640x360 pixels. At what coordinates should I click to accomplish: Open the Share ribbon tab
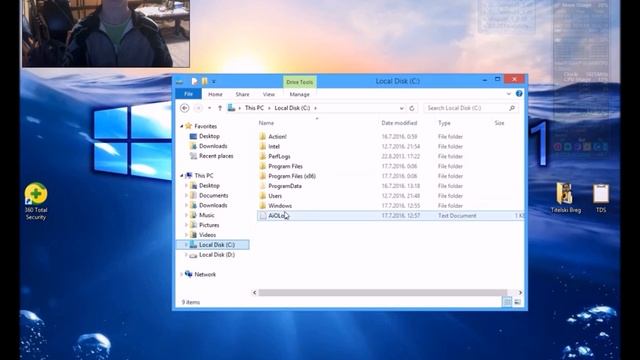(x=242, y=94)
